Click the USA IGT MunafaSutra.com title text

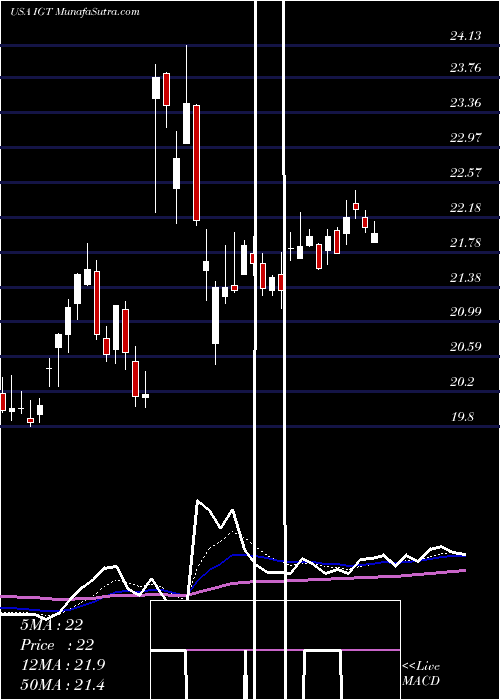(75, 12)
